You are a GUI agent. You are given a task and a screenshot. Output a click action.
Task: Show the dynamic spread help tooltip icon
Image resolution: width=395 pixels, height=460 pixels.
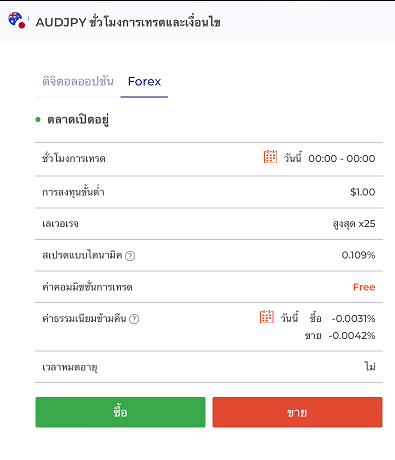[x=130, y=256]
